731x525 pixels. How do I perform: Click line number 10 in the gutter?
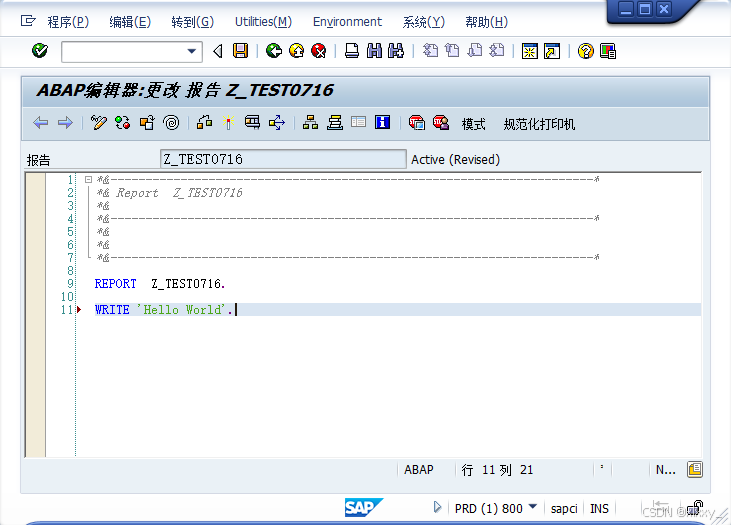(x=67, y=297)
